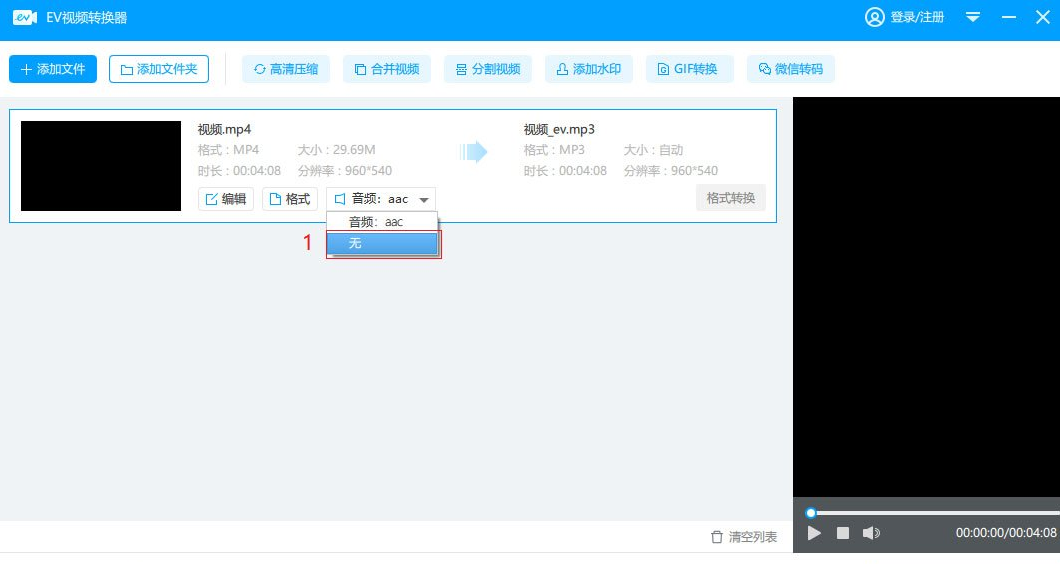
Task: Open the GIF转换 tool
Action: pyautogui.click(x=690, y=69)
